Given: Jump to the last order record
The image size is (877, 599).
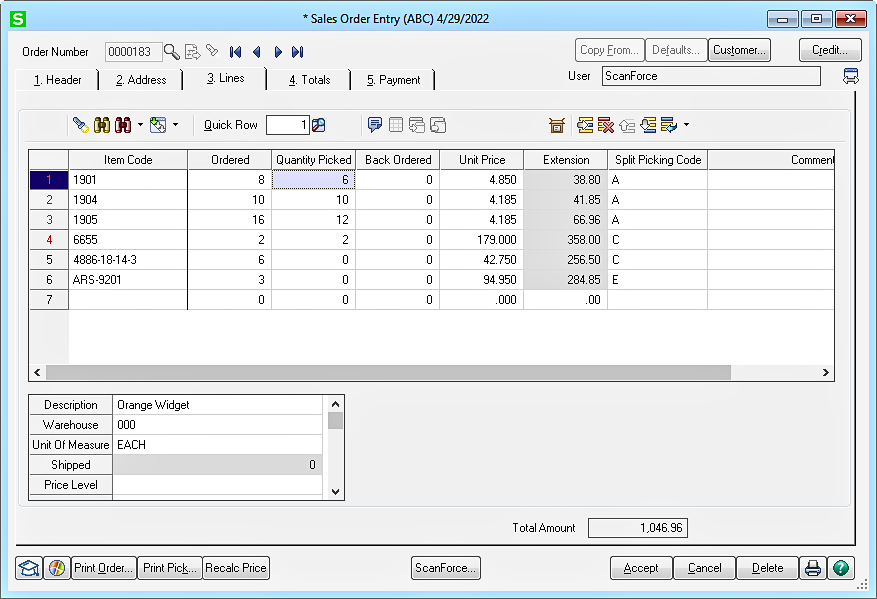Looking at the screenshot, I should [298, 52].
